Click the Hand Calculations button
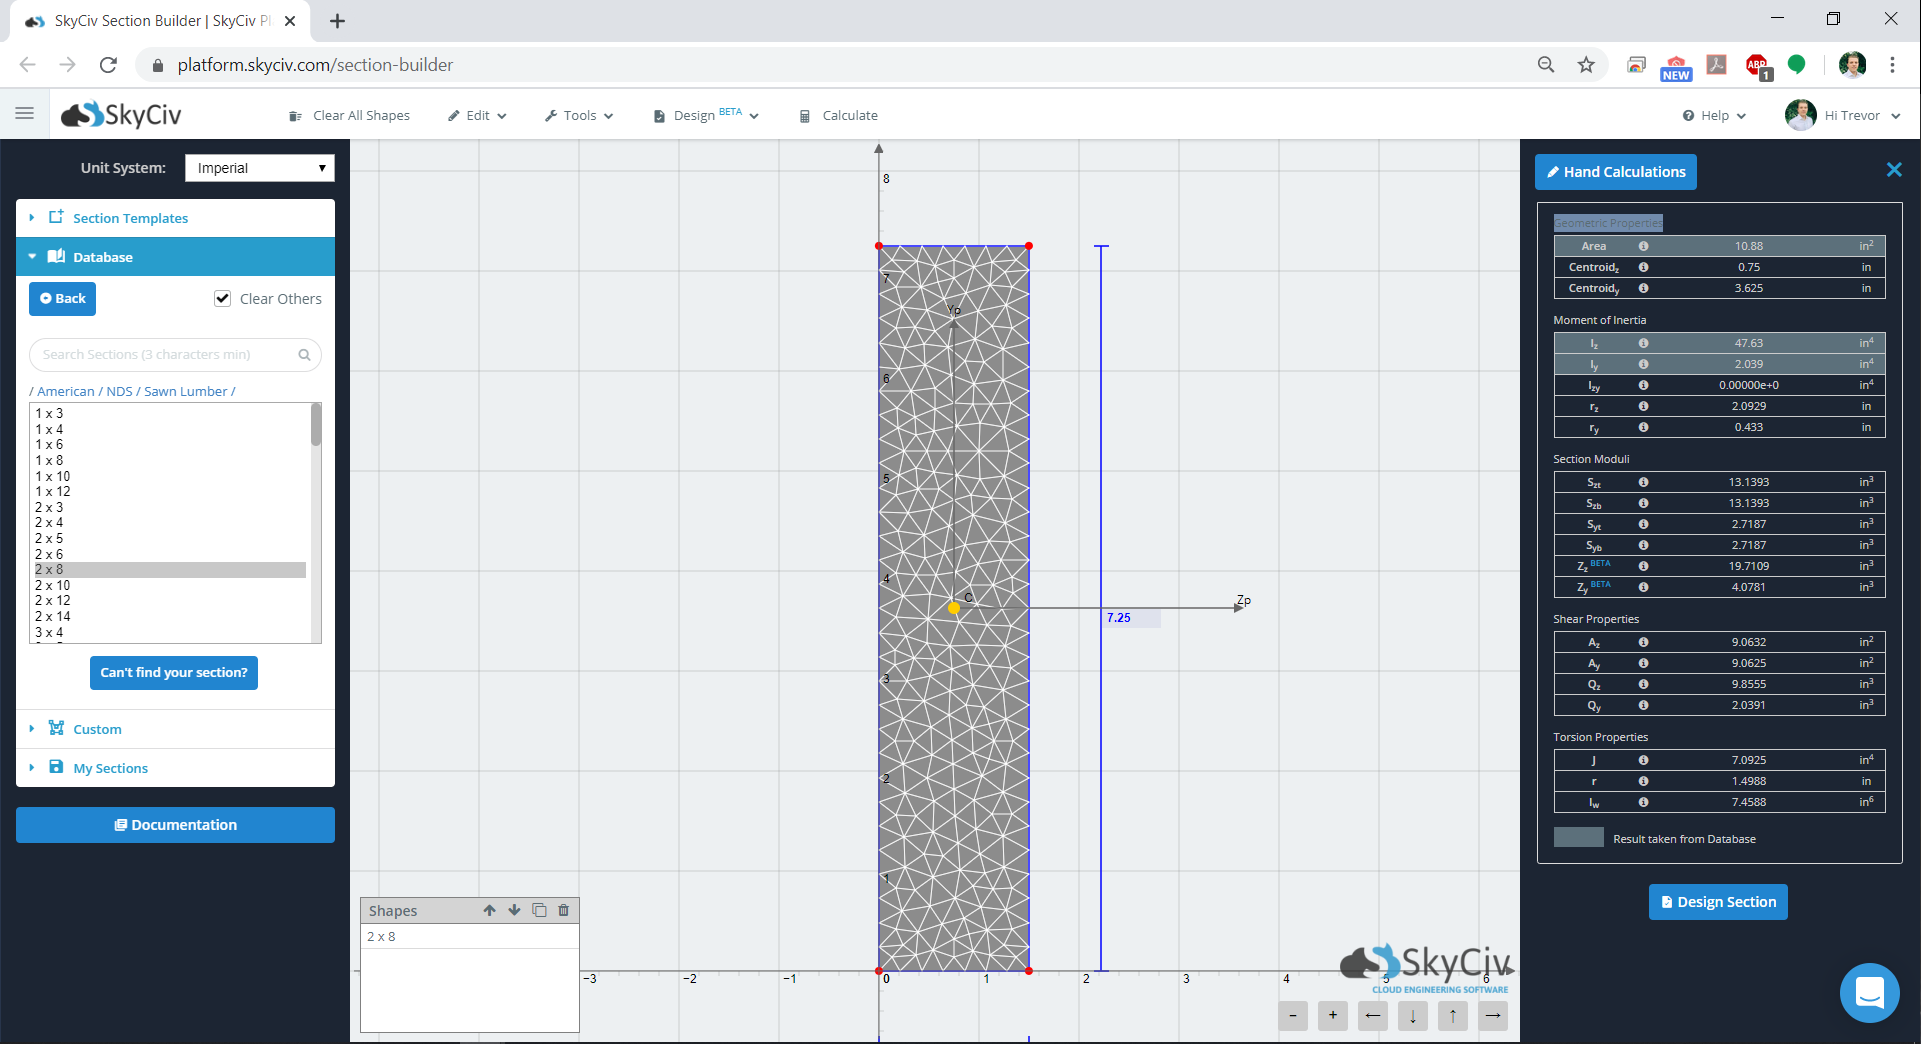The height and width of the screenshot is (1044, 1921). click(x=1615, y=172)
